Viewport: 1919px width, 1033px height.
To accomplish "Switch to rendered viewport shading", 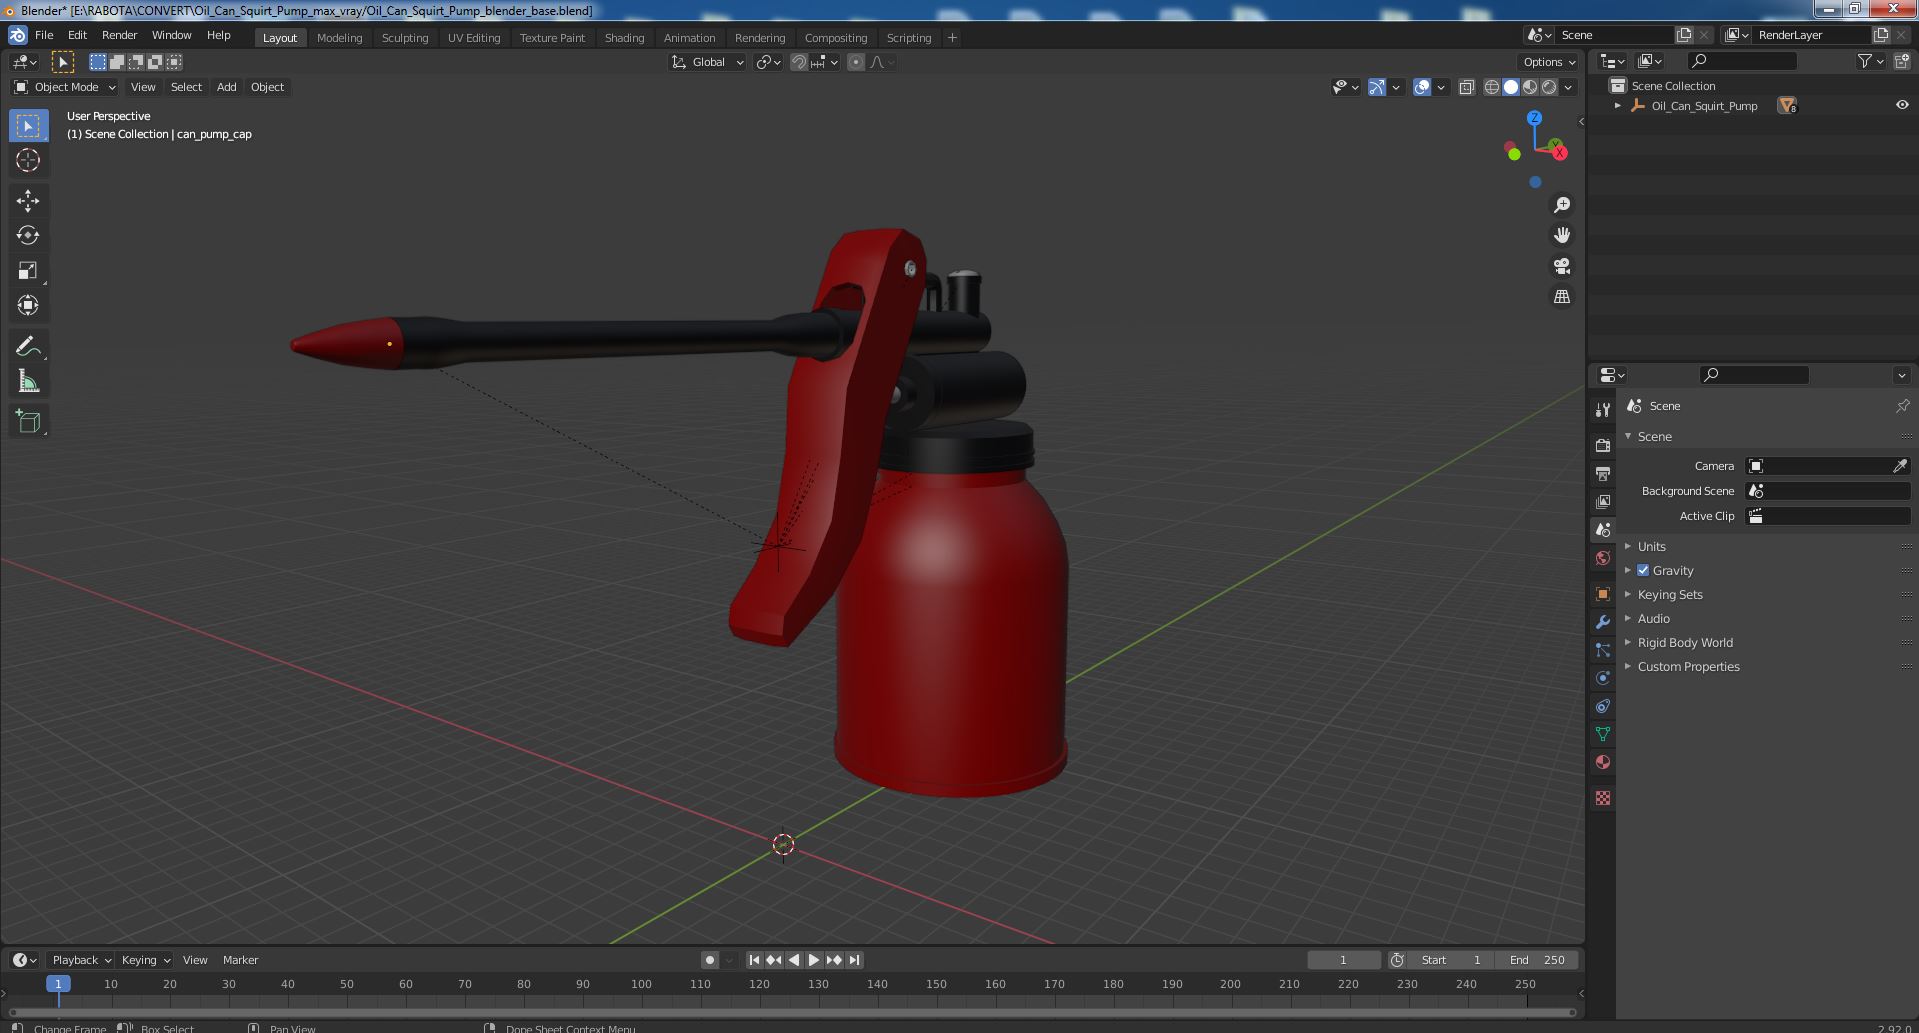I will (1549, 87).
